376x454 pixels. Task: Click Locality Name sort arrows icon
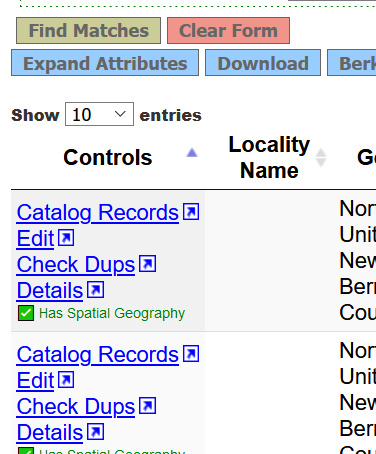click(321, 157)
